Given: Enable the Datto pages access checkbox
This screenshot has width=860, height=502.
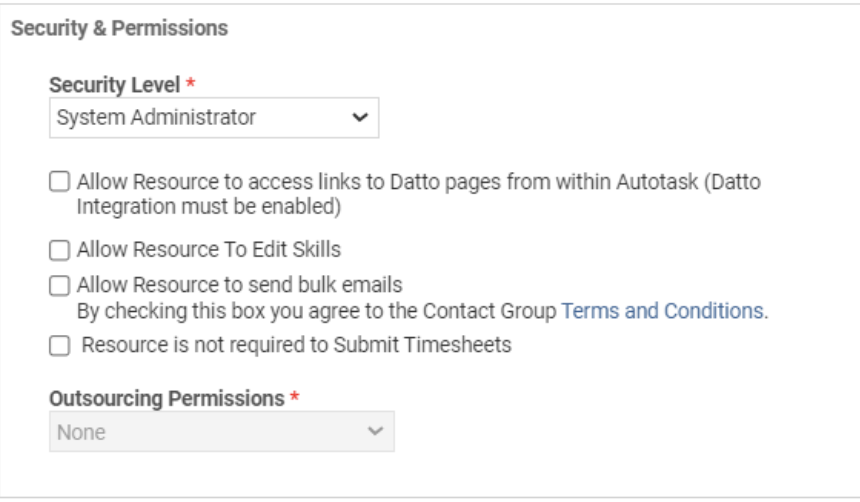Looking at the screenshot, I should (60, 183).
